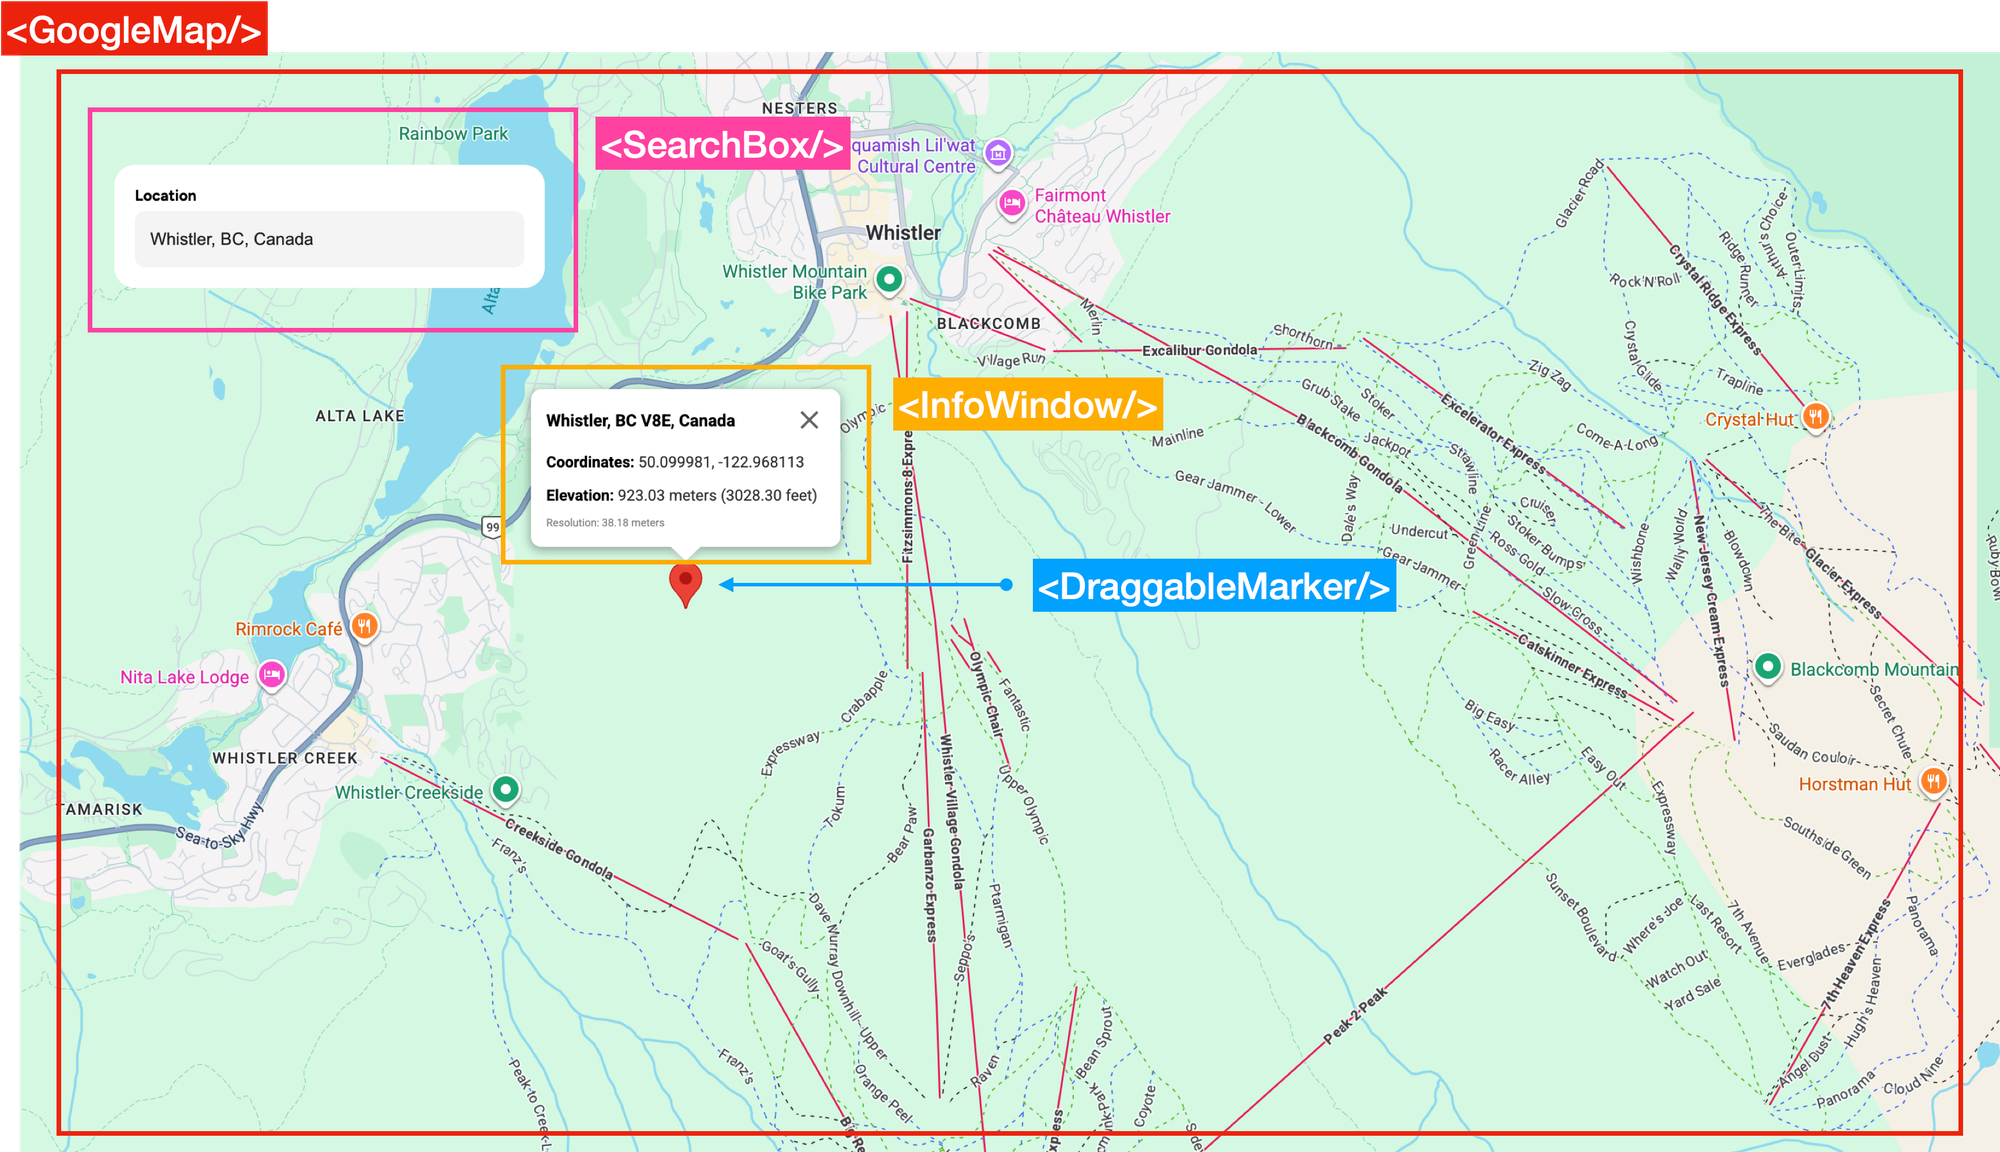Click the Rainbow Park label
The image size is (2000, 1152).
[453, 133]
